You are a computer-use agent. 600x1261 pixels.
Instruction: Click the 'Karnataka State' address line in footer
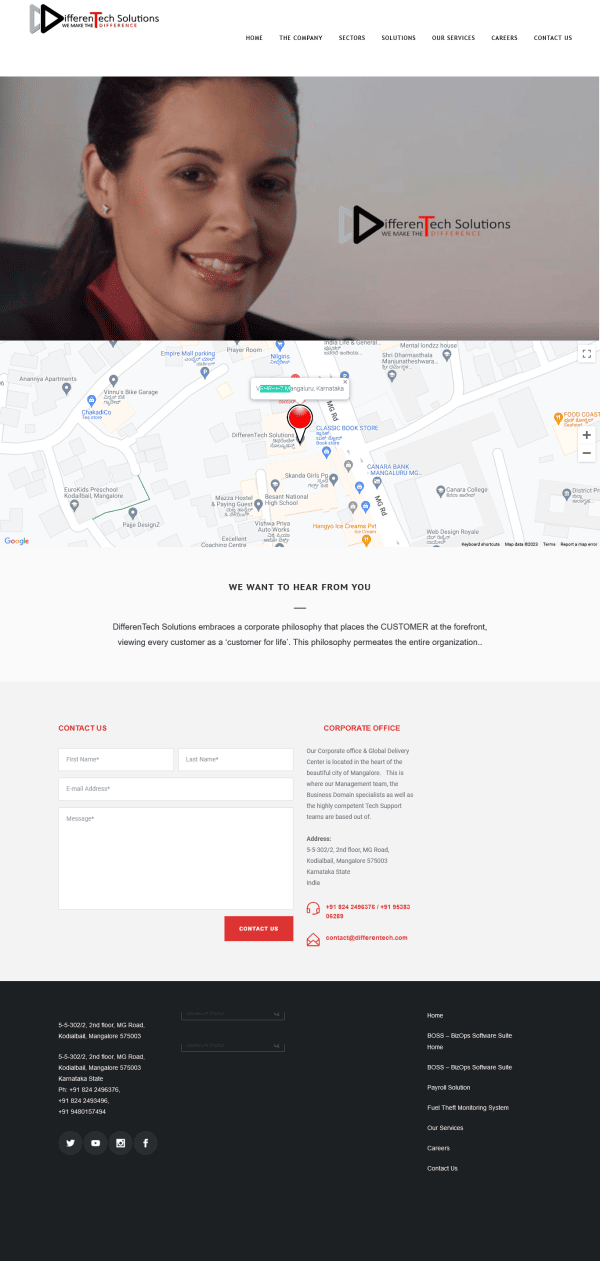click(x=81, y=1079)
